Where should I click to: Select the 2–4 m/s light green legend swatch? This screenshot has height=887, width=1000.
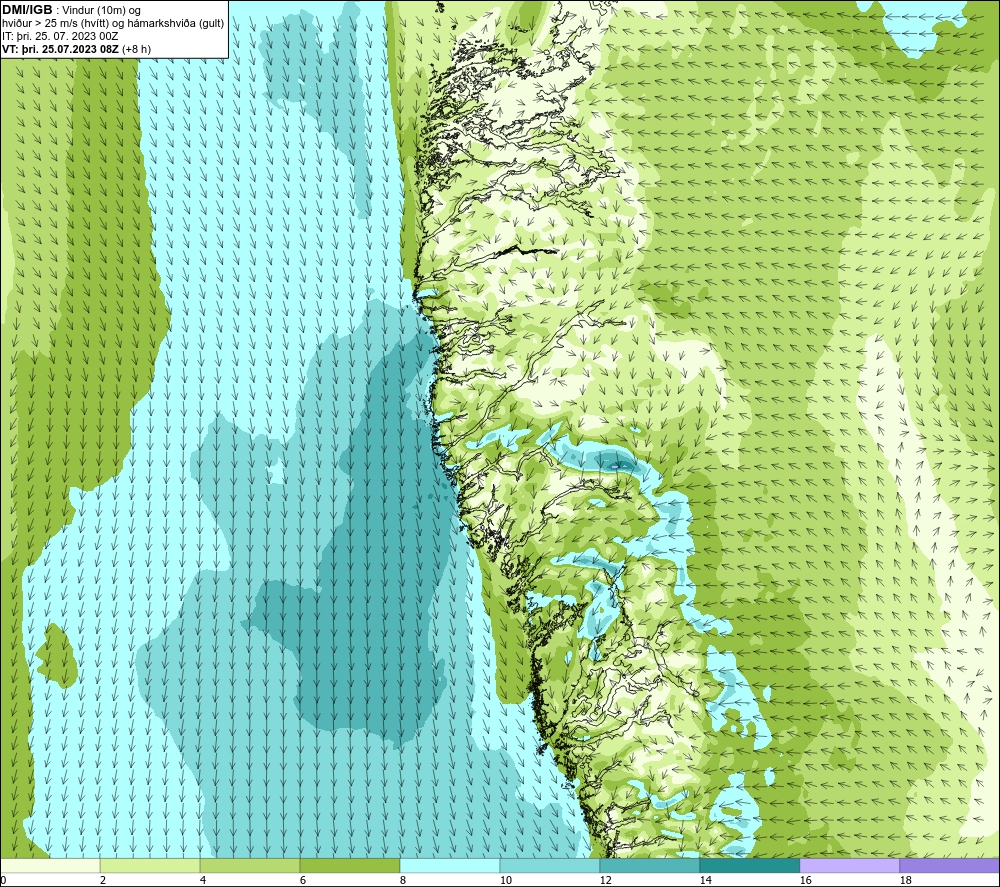[150, 865]
